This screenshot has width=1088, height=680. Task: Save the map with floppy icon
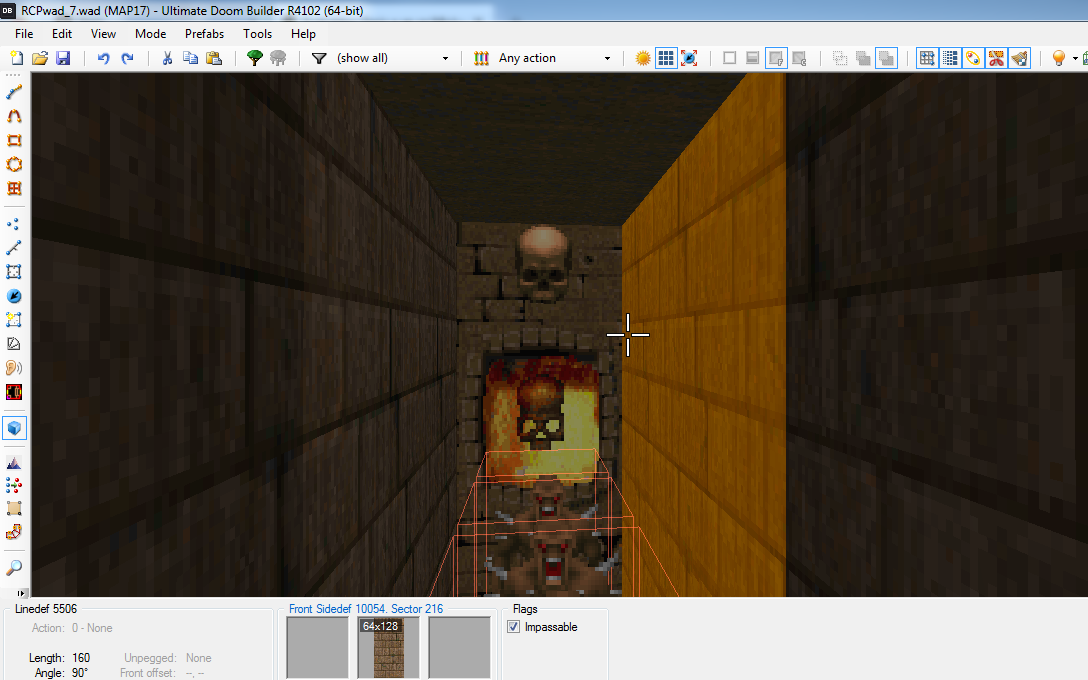point(63,58)
